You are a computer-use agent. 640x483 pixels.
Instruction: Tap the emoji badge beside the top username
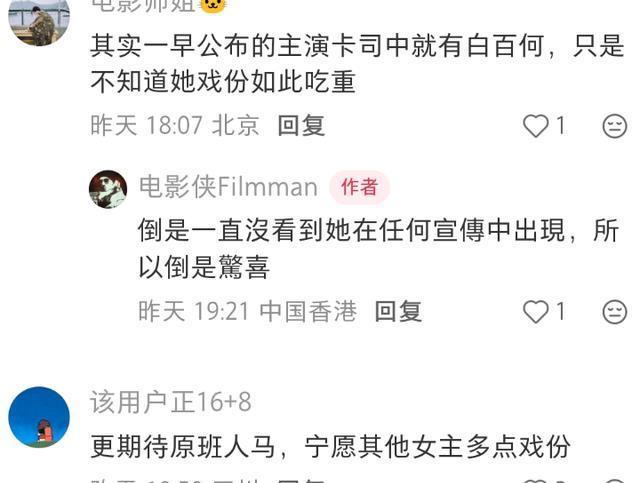pyautogui.click(x=213, y=6)
